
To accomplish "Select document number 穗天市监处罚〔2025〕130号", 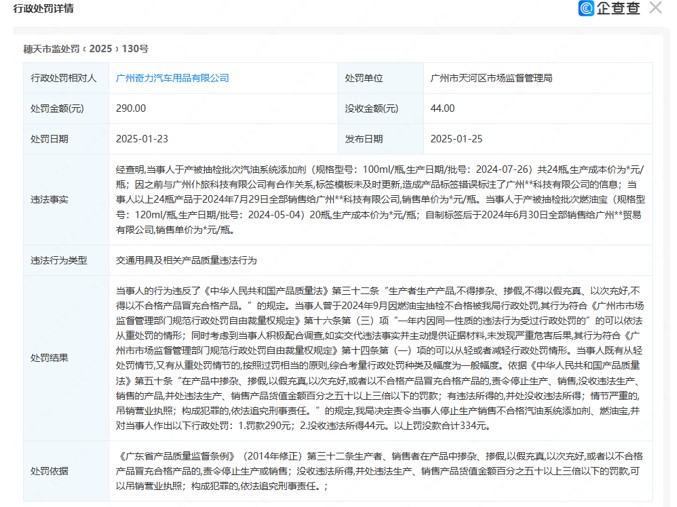I will [86, 48].
